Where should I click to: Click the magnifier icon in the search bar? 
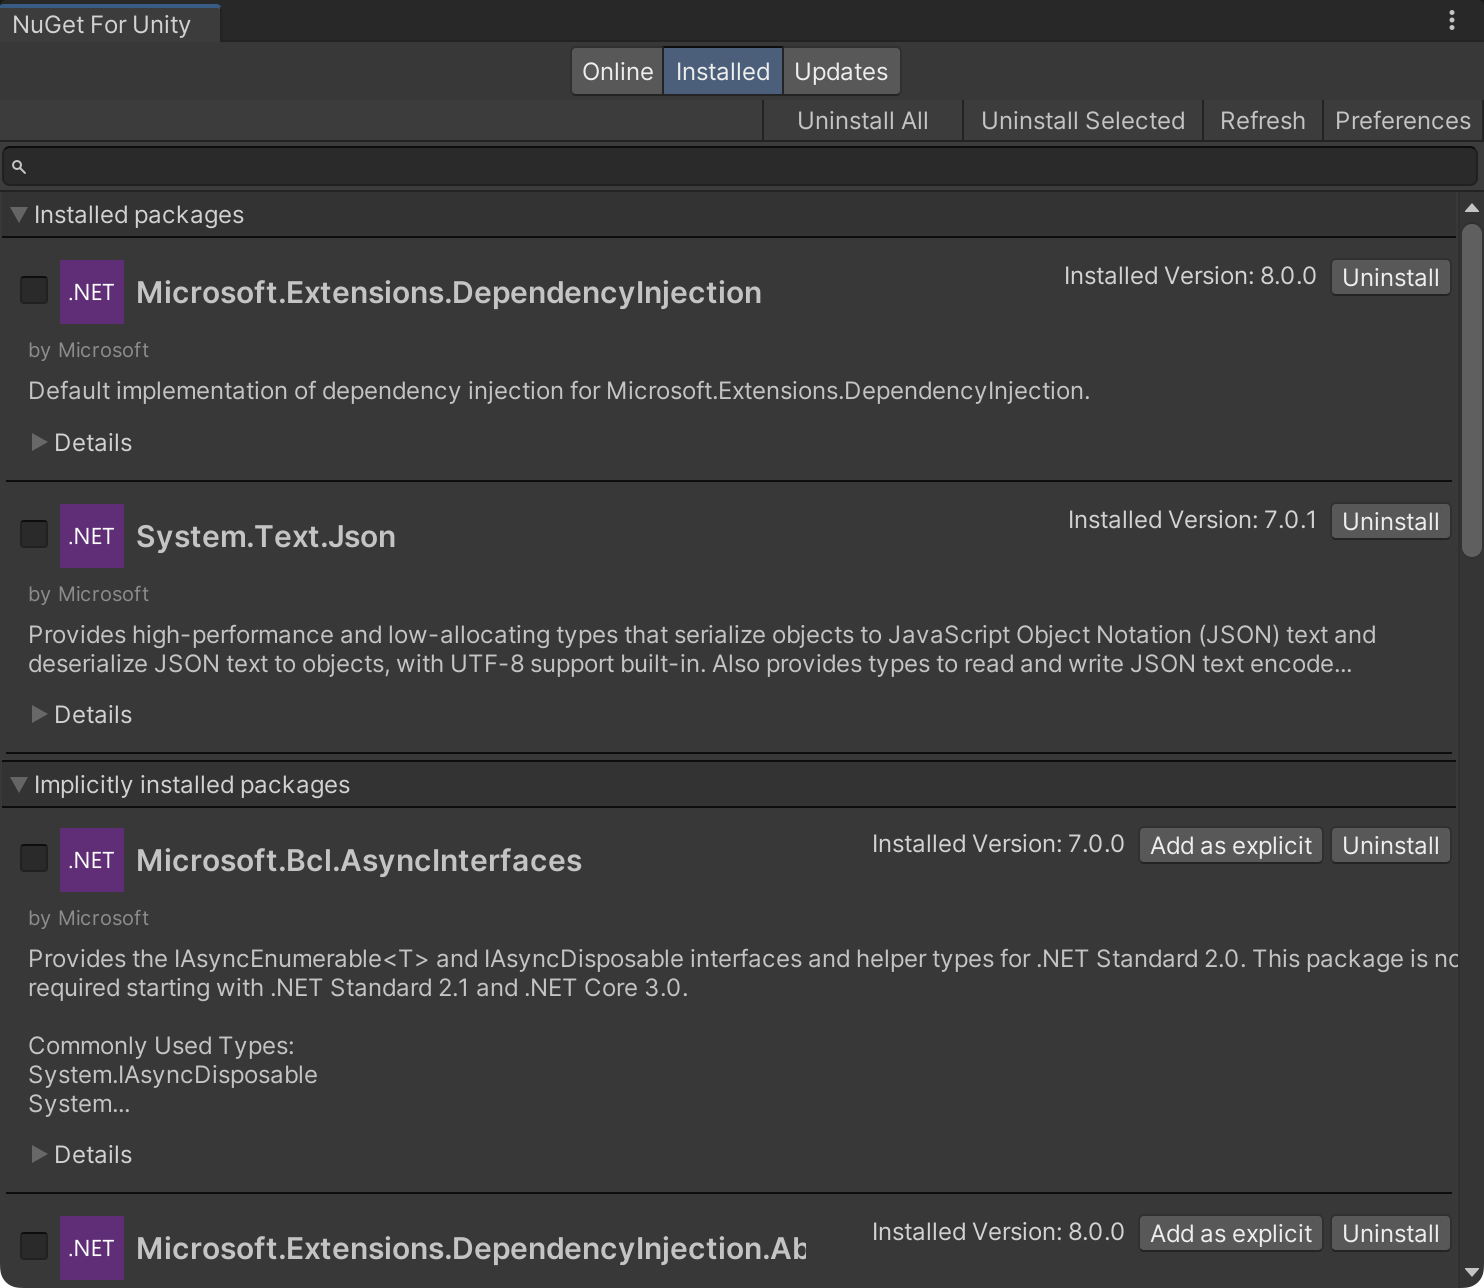point(20,166)
